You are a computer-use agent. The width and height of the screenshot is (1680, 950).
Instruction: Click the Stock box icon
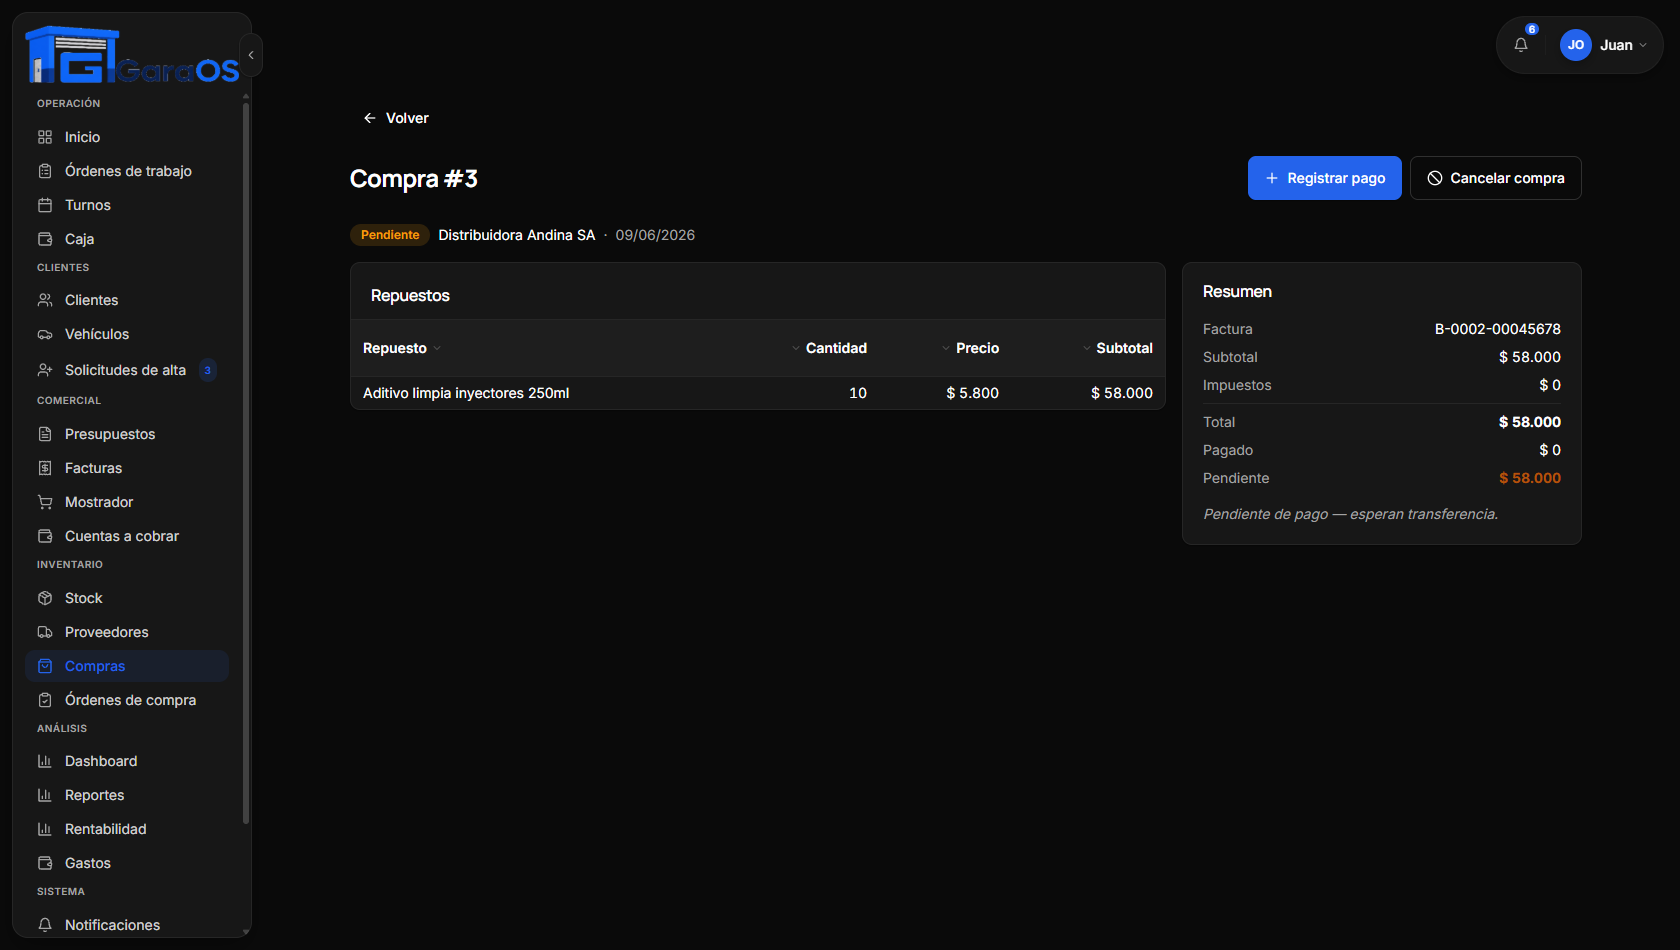45,598
